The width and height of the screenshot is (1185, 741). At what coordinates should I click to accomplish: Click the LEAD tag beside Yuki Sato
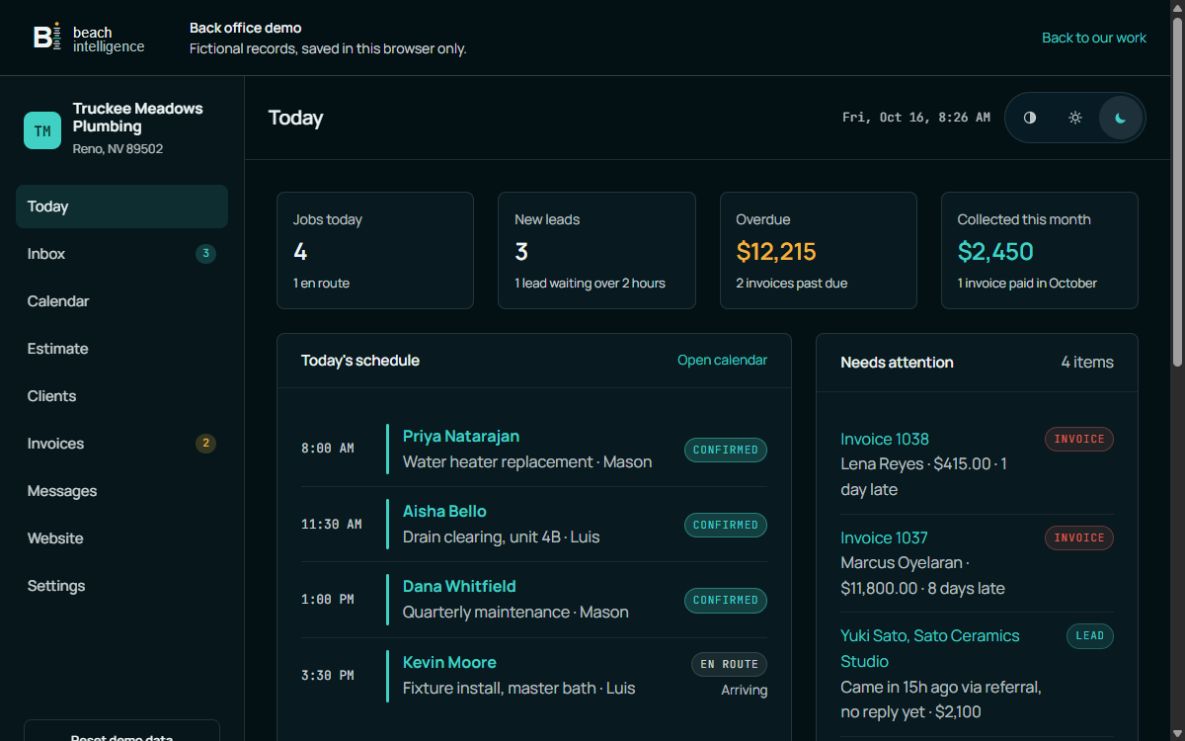(1090, 636)
